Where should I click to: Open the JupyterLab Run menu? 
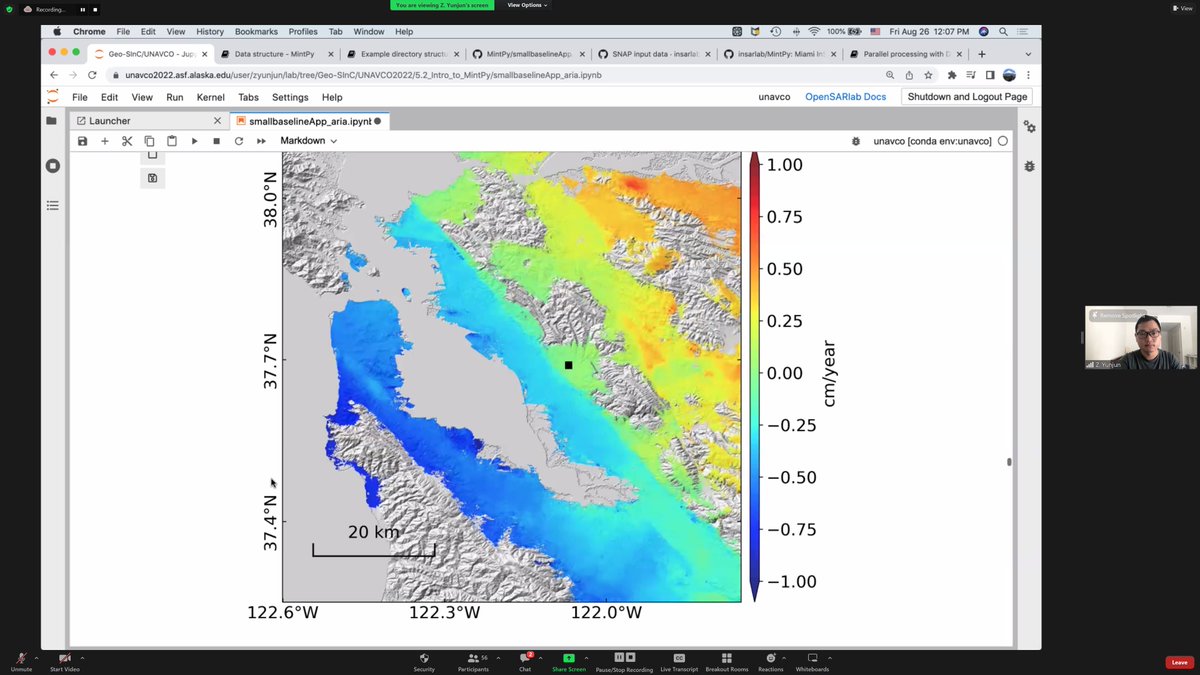(175, 97)
